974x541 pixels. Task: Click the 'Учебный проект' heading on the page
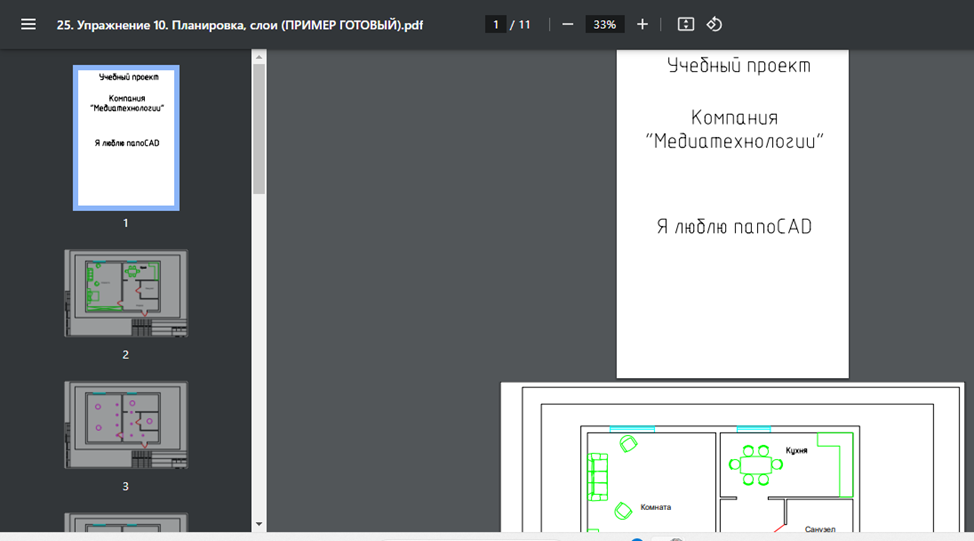738,66
